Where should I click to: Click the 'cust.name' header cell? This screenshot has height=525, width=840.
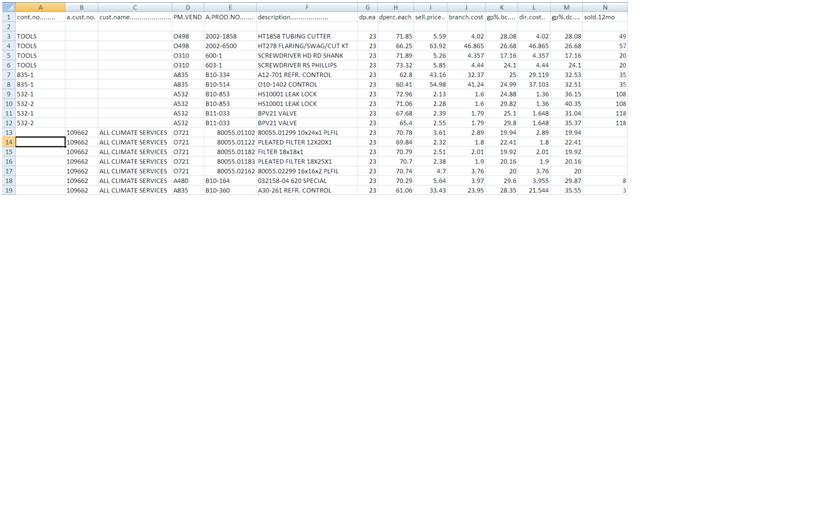tap(134, 18)
